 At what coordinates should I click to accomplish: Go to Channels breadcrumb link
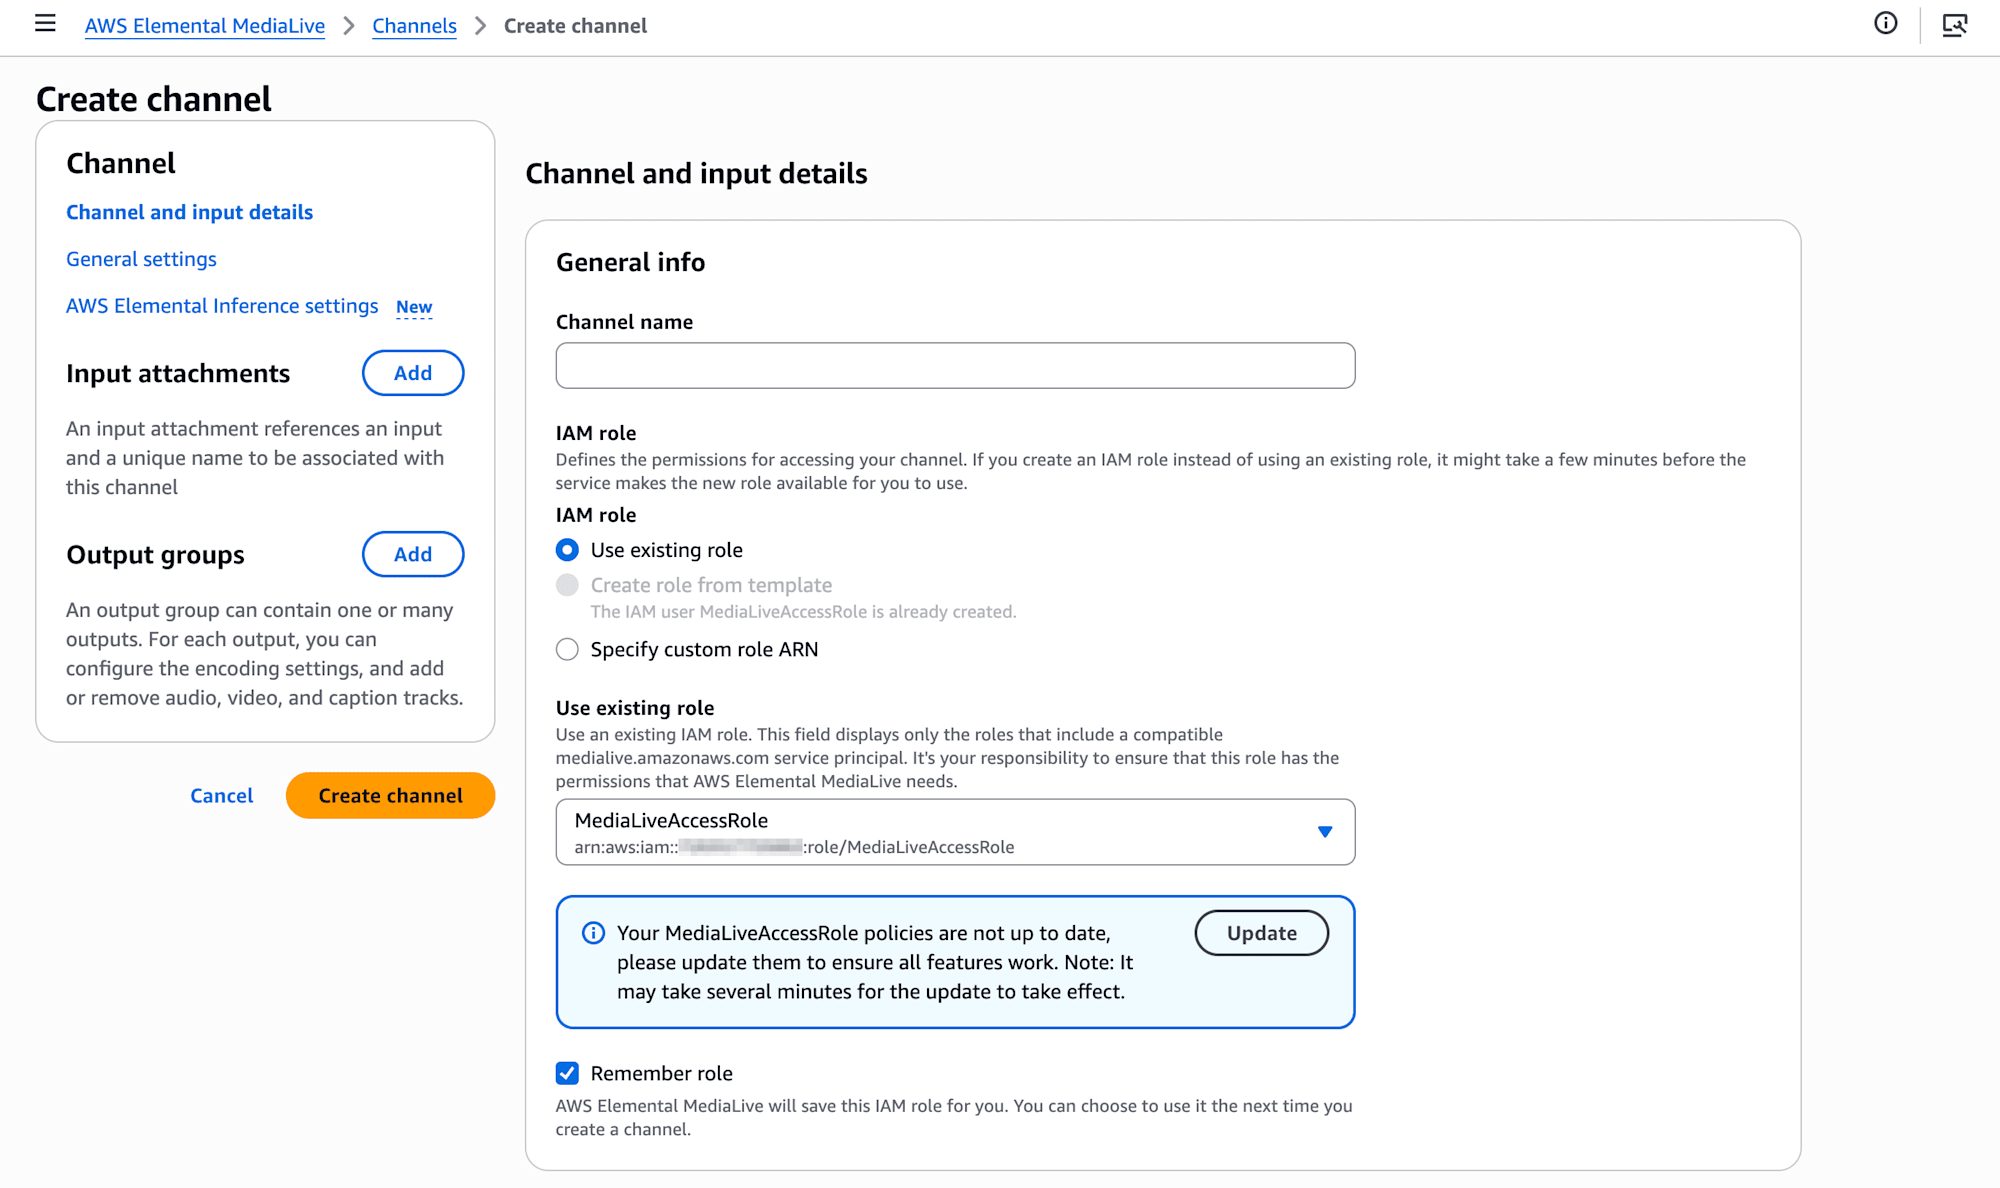414,26
